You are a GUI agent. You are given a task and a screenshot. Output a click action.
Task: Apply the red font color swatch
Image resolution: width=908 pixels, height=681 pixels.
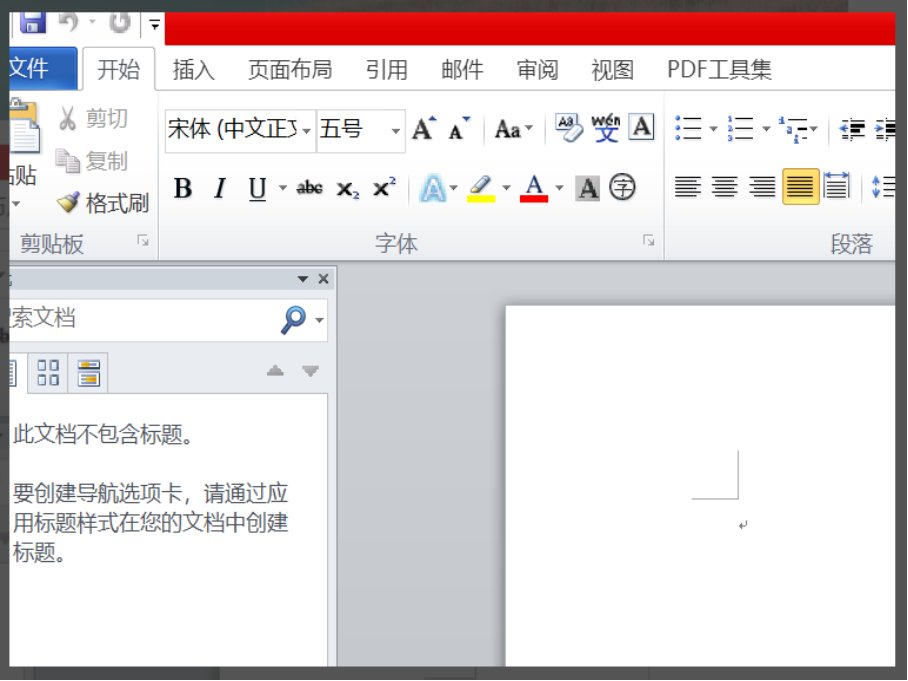pyautogui.click(x=533, y=188)
